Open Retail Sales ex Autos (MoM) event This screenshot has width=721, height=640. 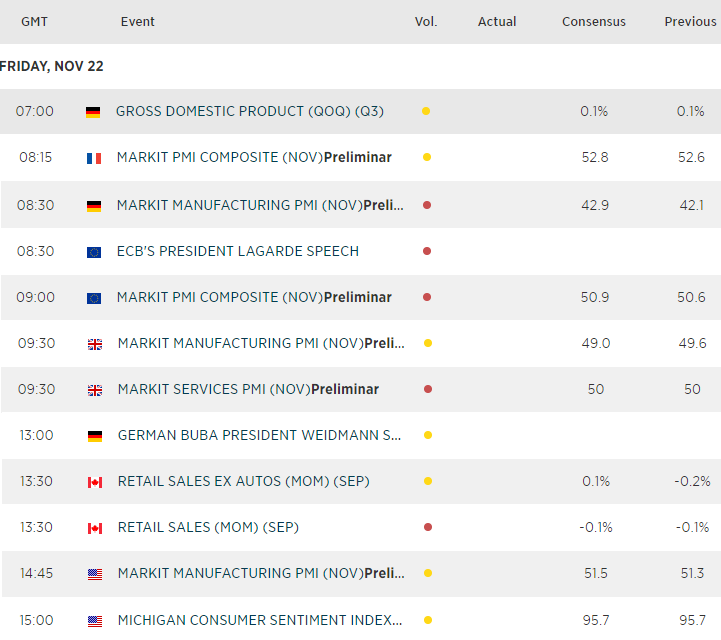coord(243,481)
